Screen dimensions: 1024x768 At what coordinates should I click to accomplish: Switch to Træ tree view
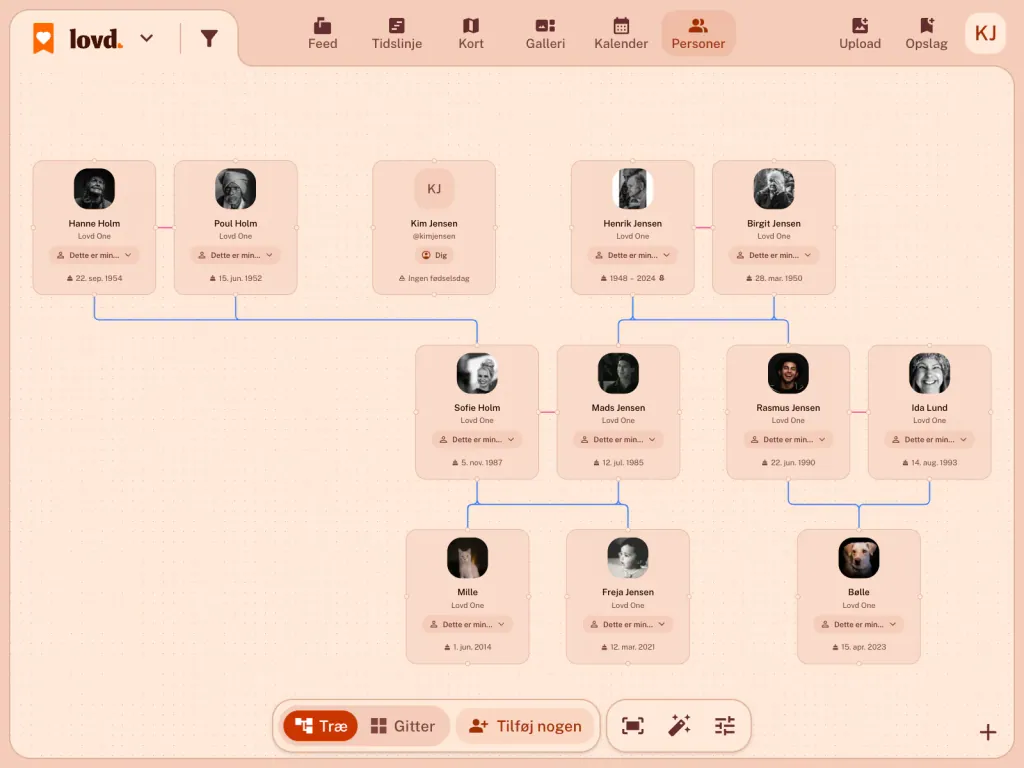tap(321, 726)
